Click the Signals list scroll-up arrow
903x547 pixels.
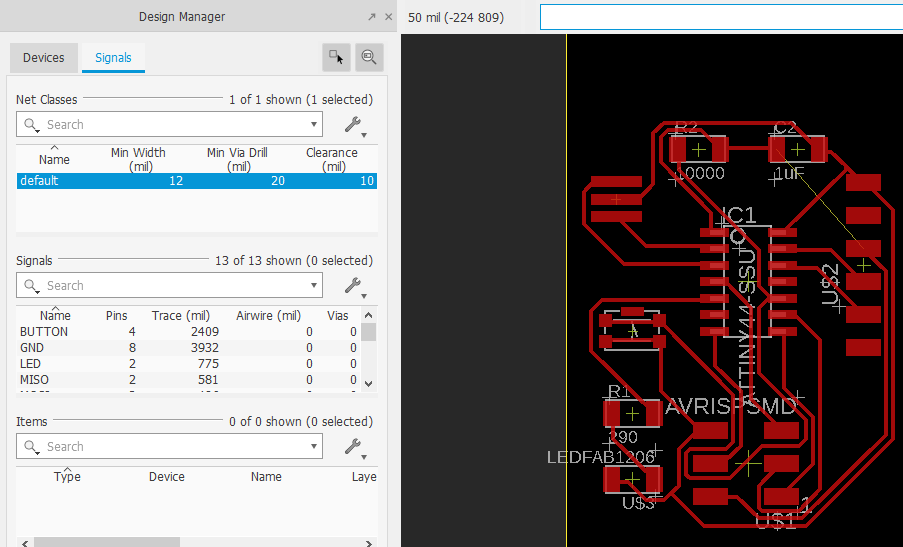369,315
